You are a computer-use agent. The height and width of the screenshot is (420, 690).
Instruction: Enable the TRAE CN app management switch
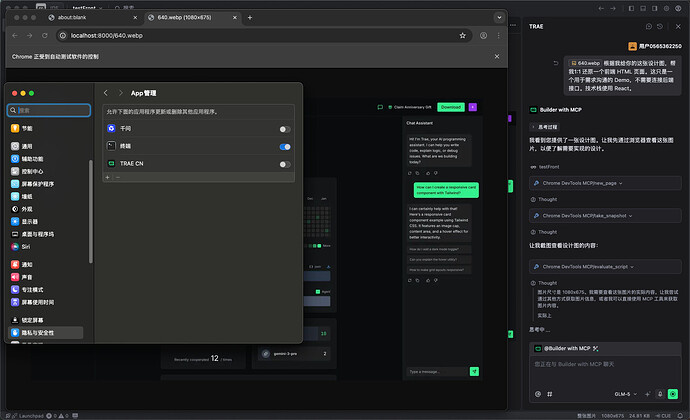[x=285, y=162]
